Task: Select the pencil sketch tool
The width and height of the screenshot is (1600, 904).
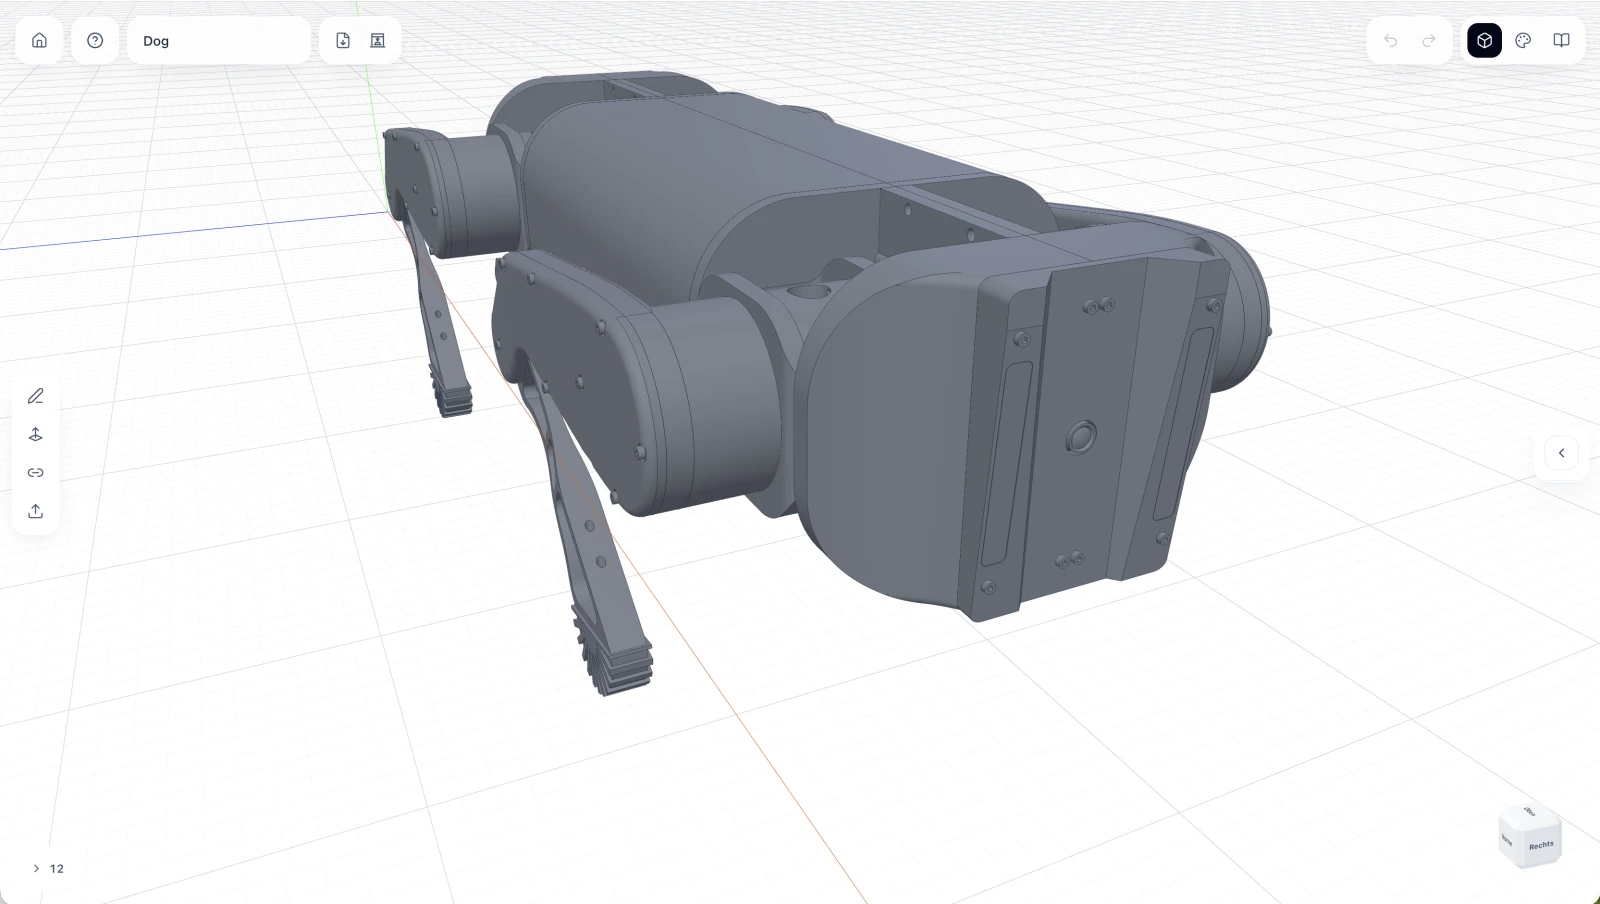Action: tap(36, 396)
